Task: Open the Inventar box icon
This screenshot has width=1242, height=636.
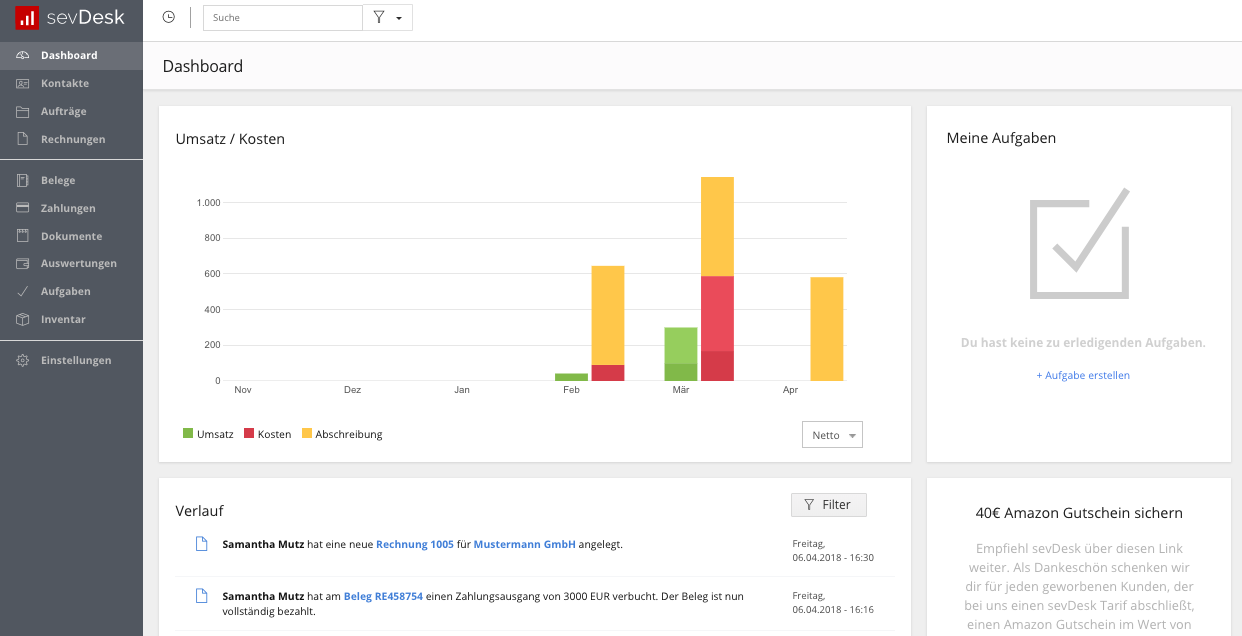Action: click(23, 320)
